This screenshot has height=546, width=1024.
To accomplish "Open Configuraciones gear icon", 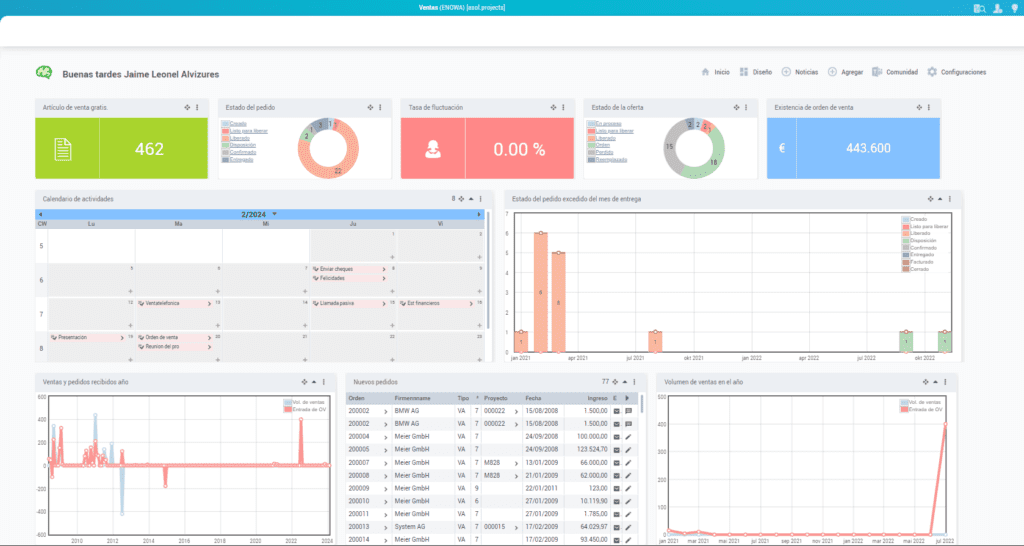I will [x=932, y=72].
